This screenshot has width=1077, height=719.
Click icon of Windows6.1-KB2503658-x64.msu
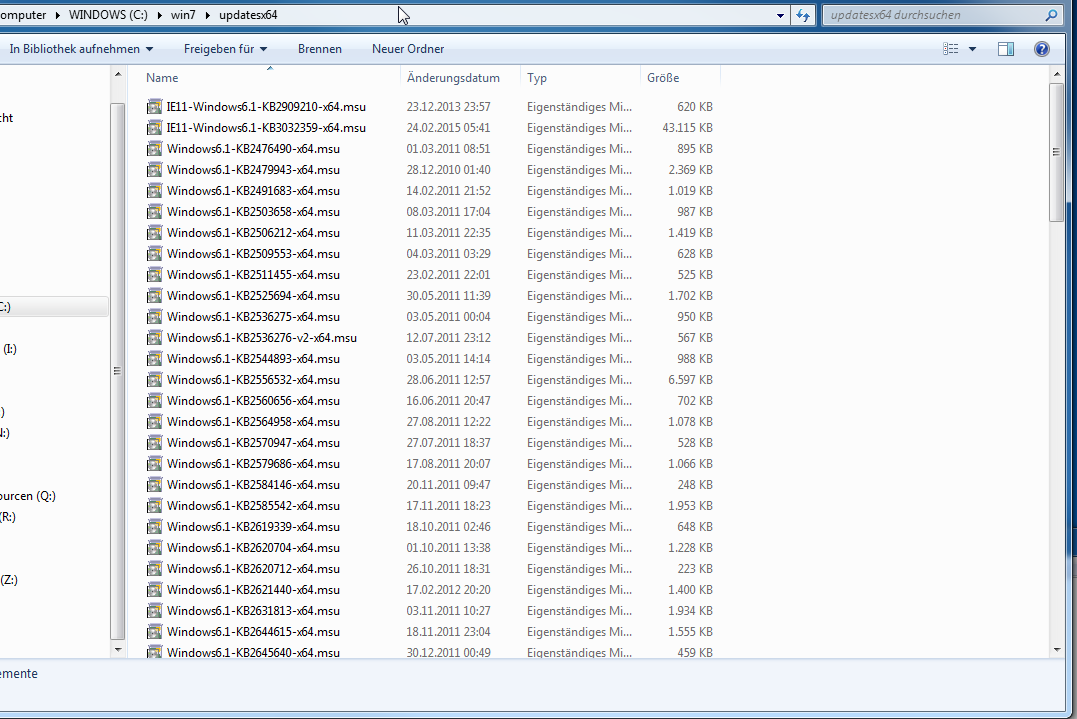click(x=155, y=212)
